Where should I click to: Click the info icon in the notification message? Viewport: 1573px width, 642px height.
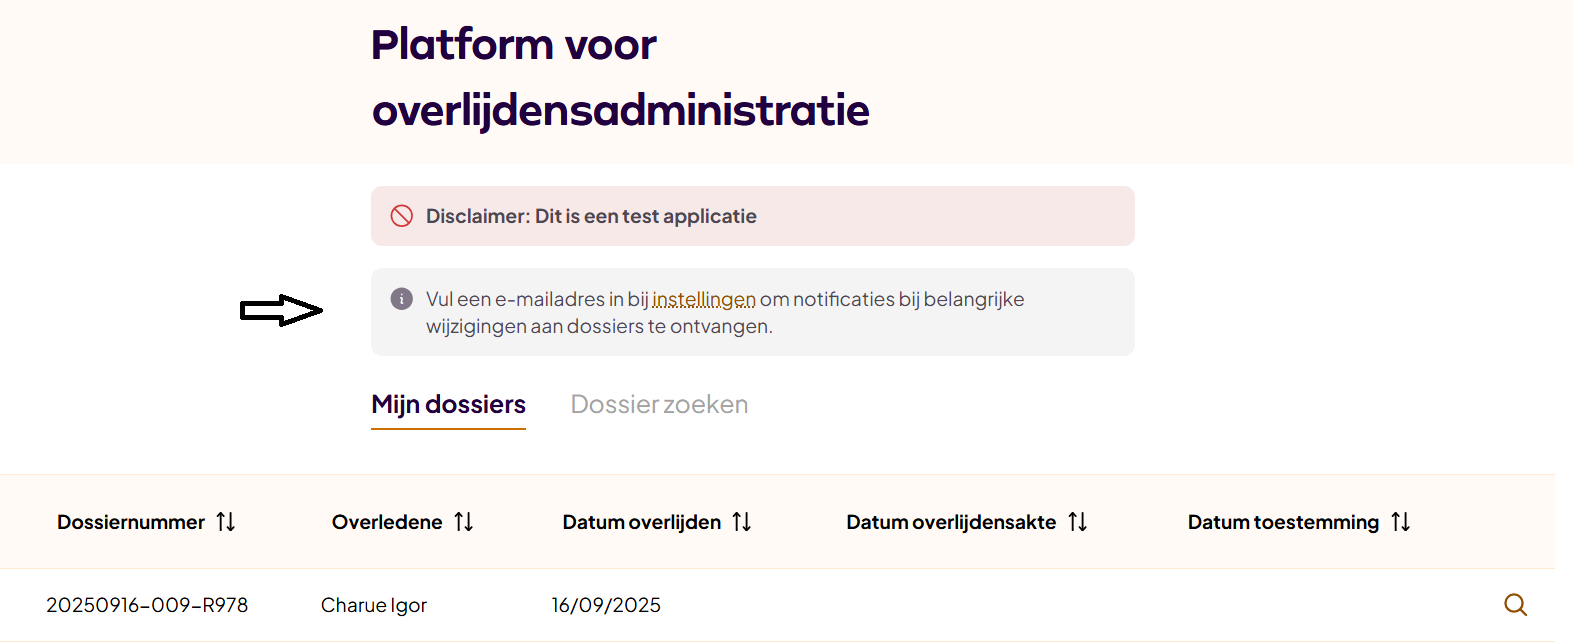[x=400, y=298]
